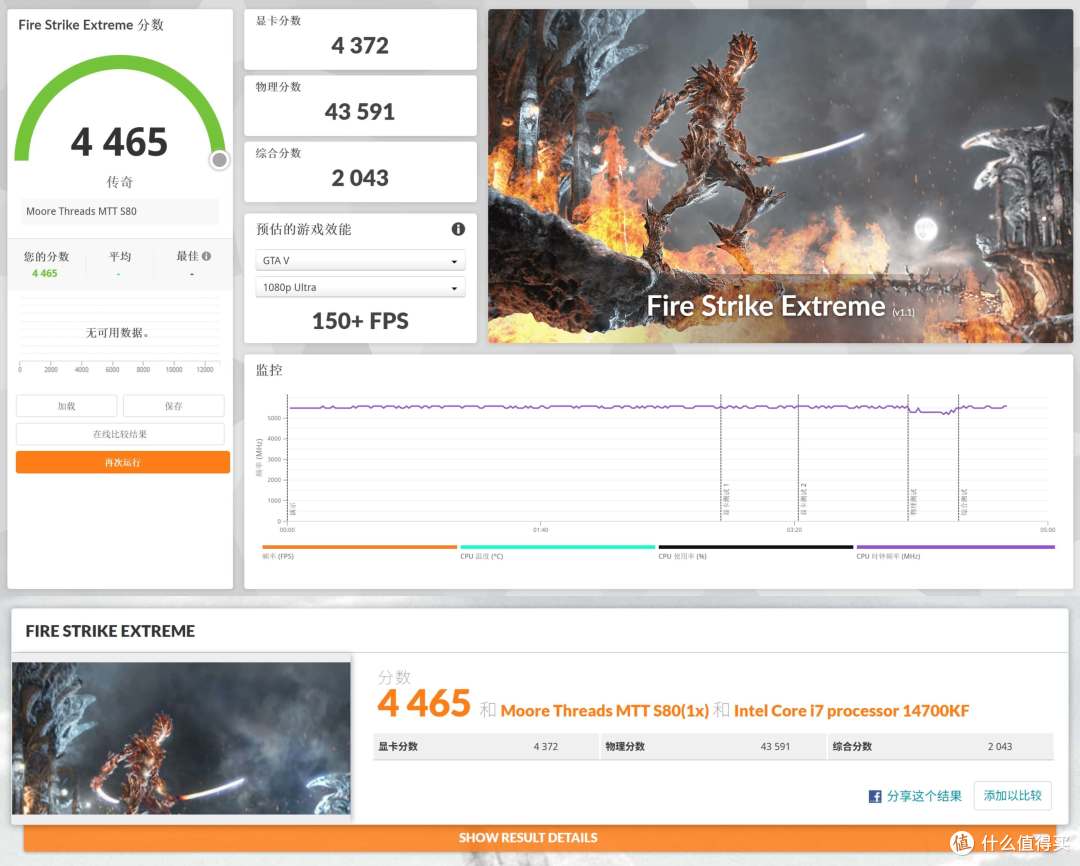The width and height of the screenshot is (1080, 866).
Task: Toggle the orange 帧率 (FPS) legend
Action: (x=359, y=551)
